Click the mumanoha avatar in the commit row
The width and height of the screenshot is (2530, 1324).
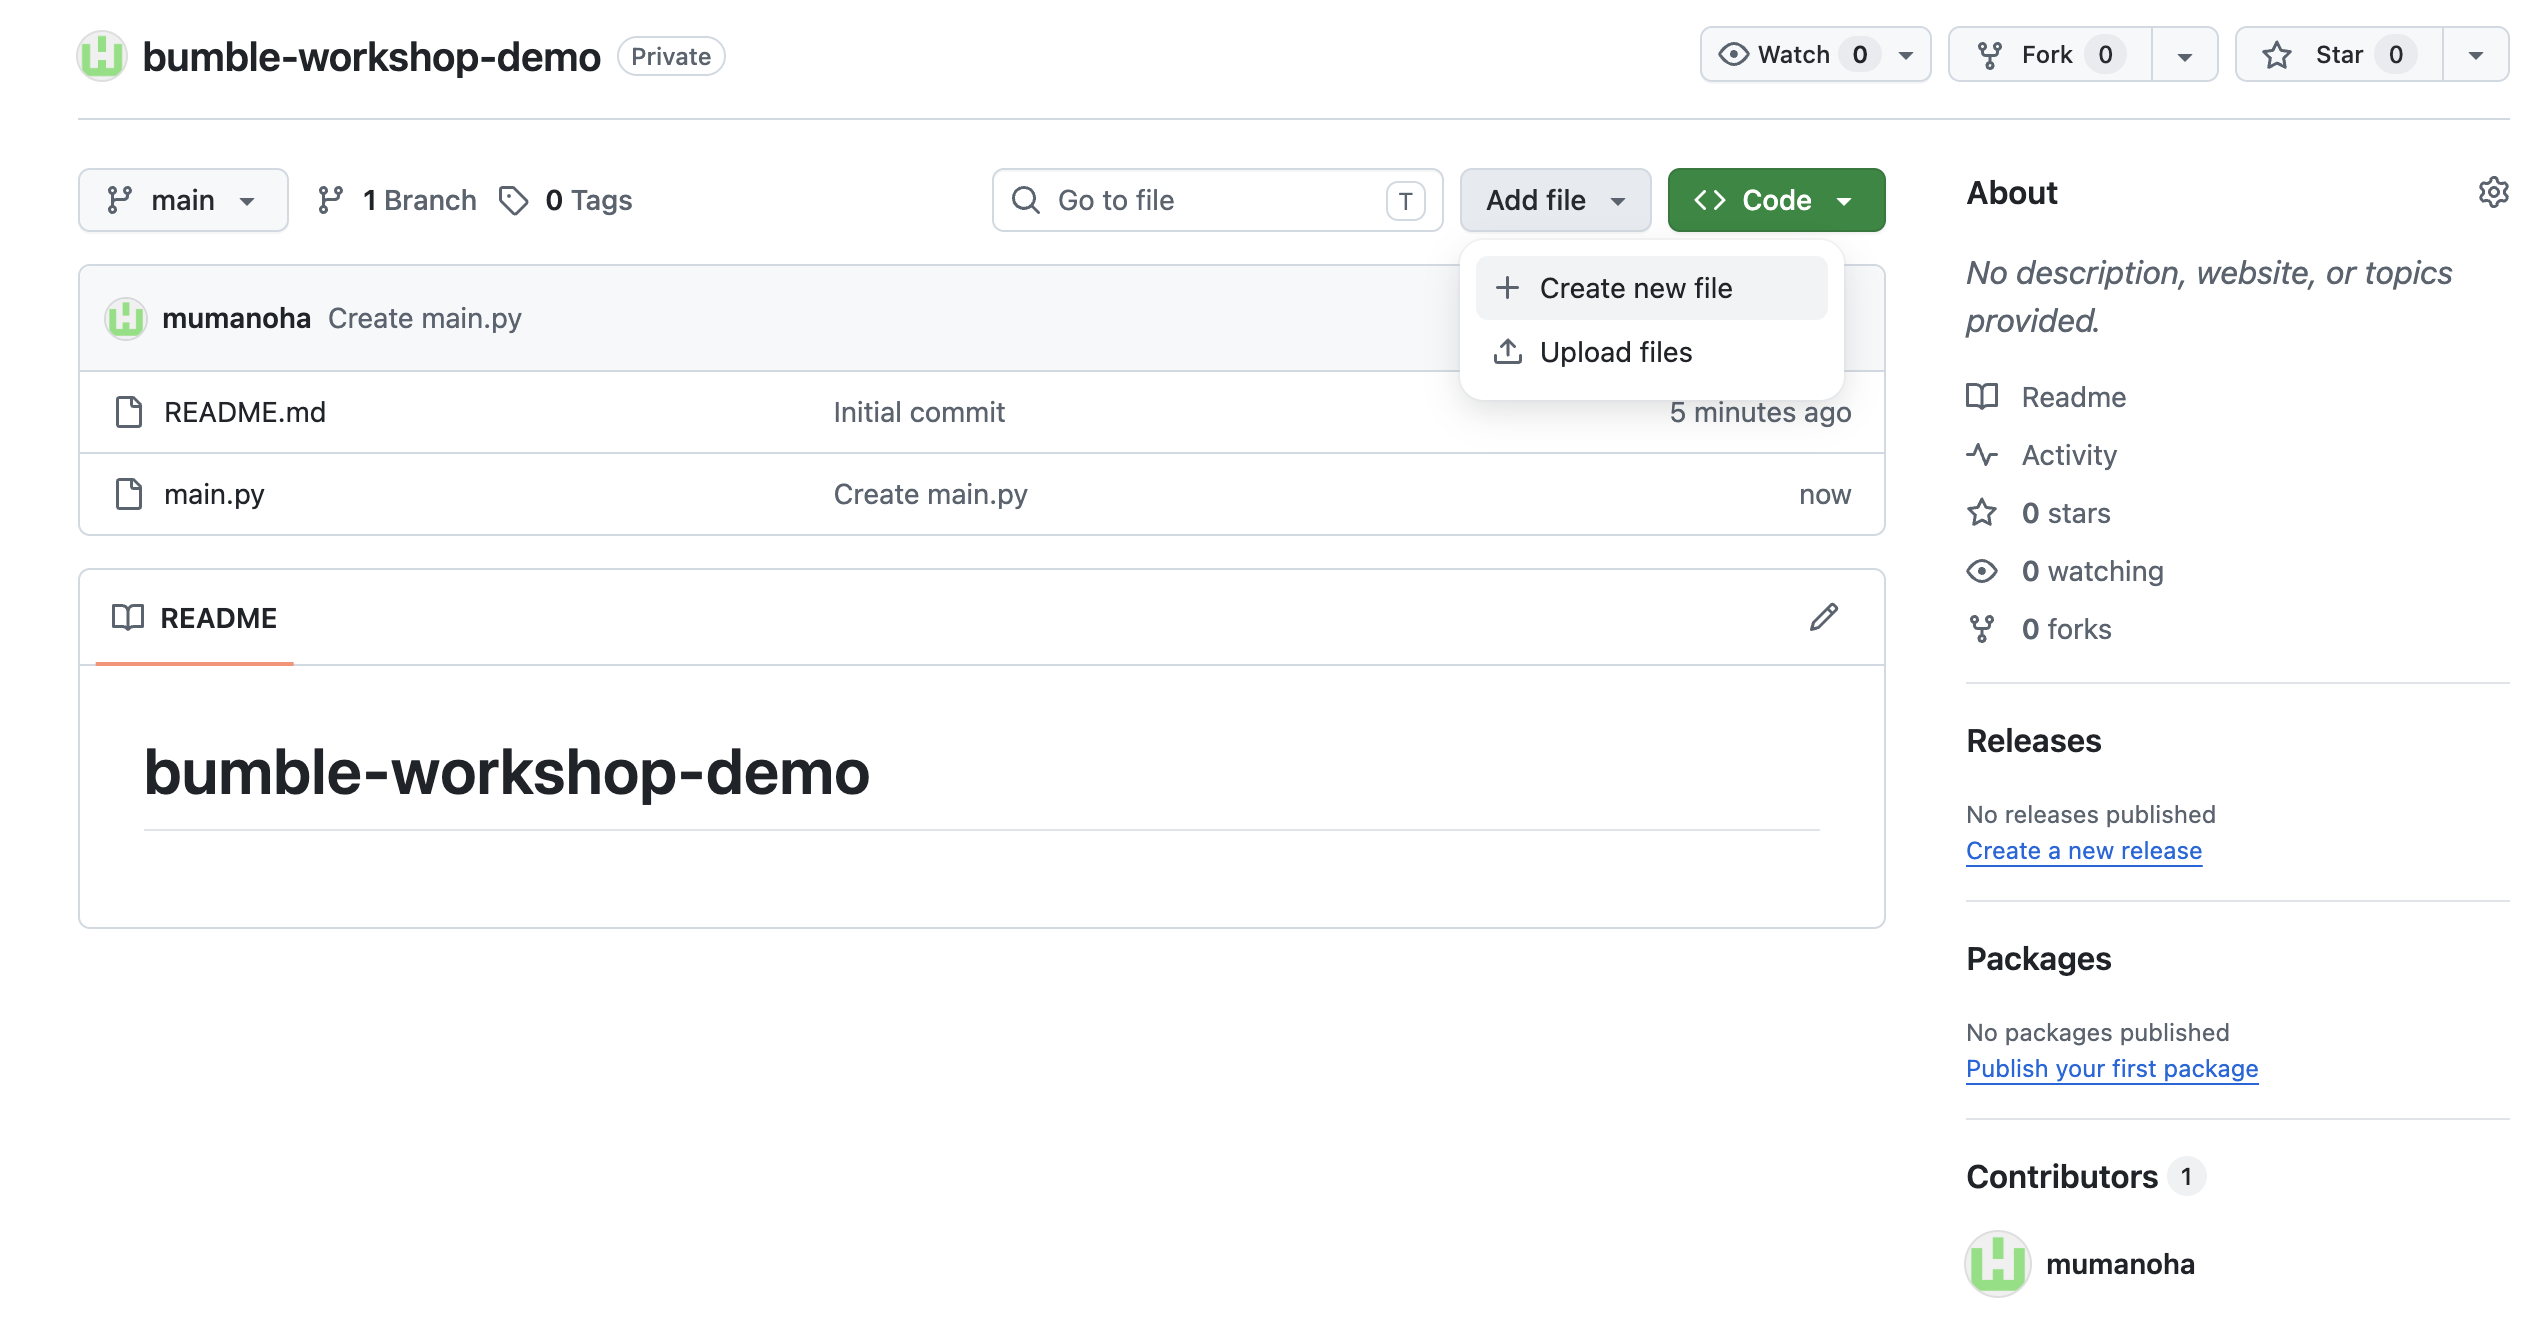(126, 318)
